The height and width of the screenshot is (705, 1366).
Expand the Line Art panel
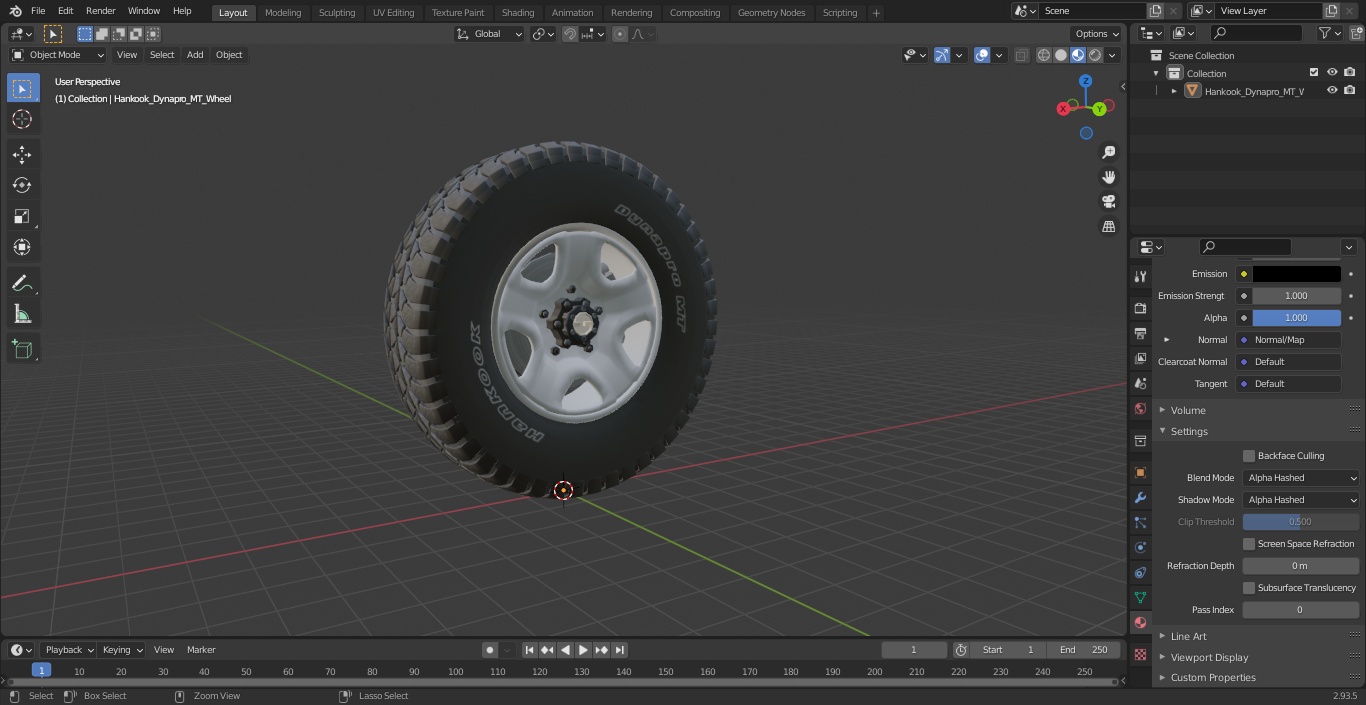click(1189, 636)
